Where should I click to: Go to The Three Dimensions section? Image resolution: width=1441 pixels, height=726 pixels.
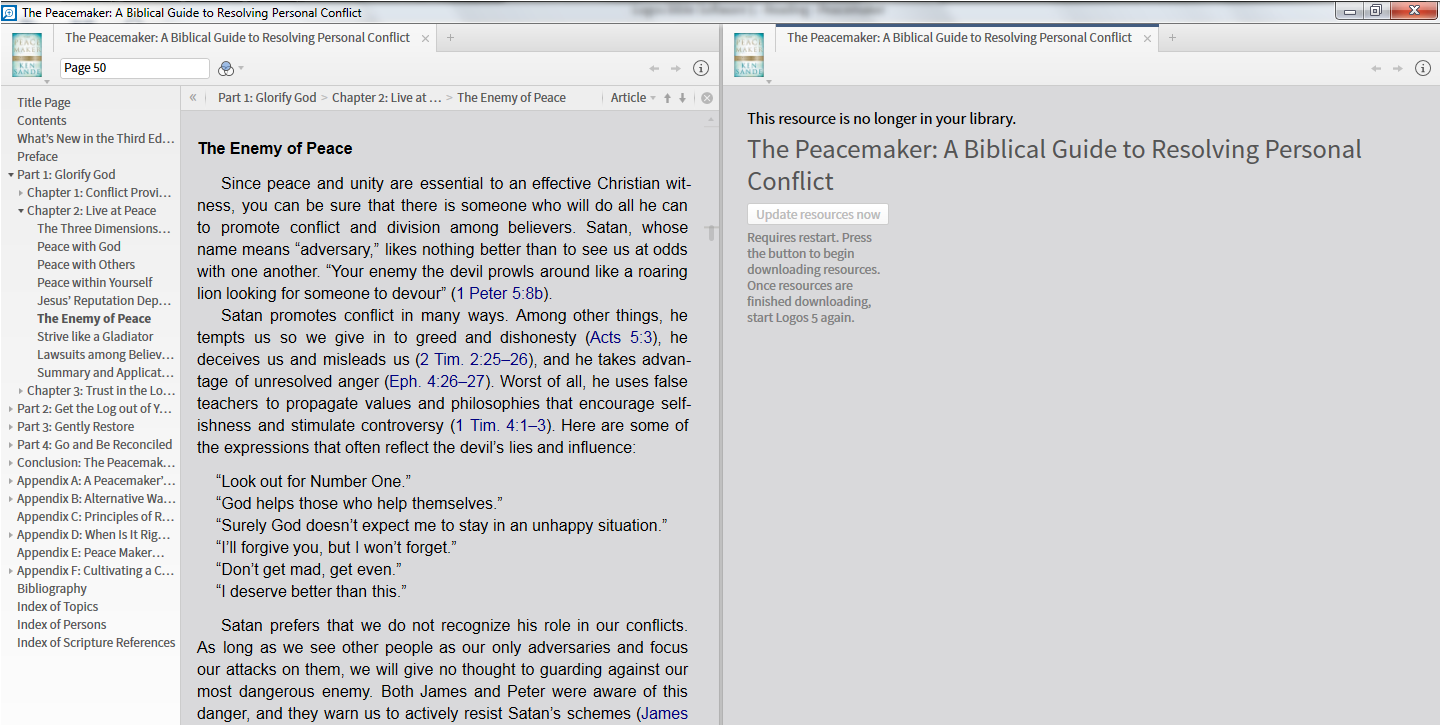pos(104,229)
